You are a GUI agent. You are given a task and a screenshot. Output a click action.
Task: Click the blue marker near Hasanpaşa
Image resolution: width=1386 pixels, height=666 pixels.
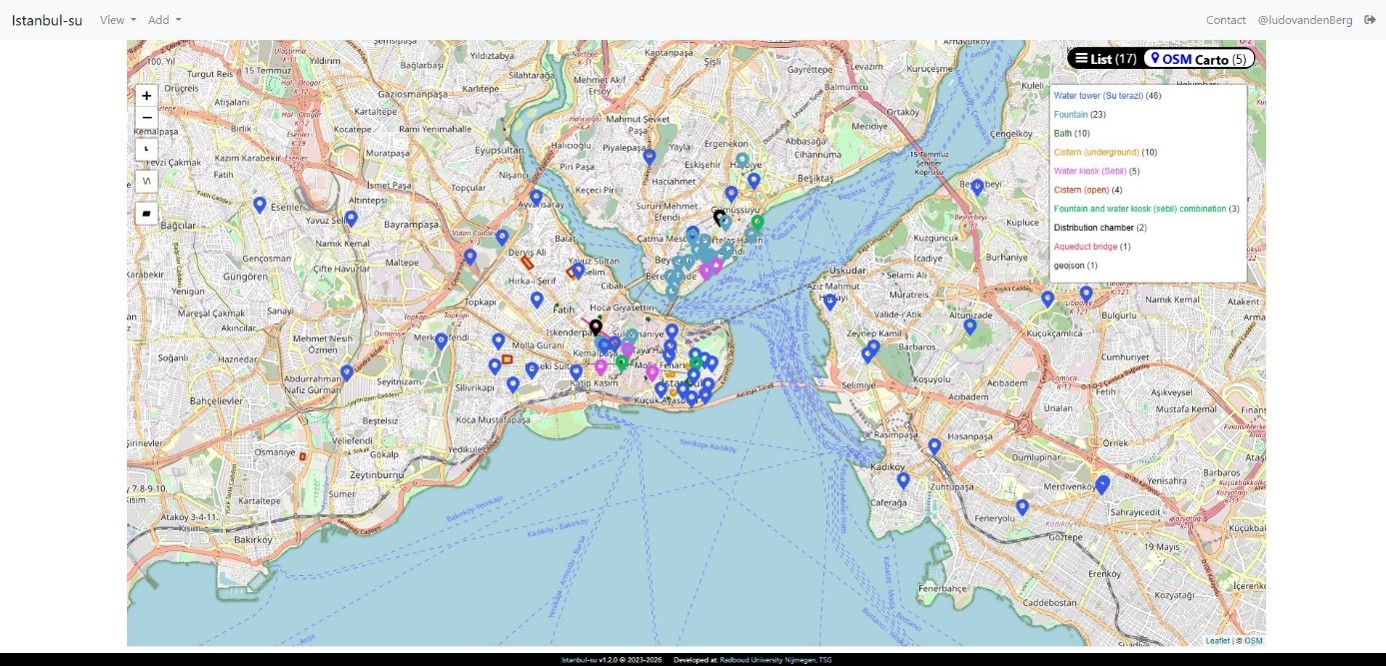pyautogui.click(x=934, y=447)
